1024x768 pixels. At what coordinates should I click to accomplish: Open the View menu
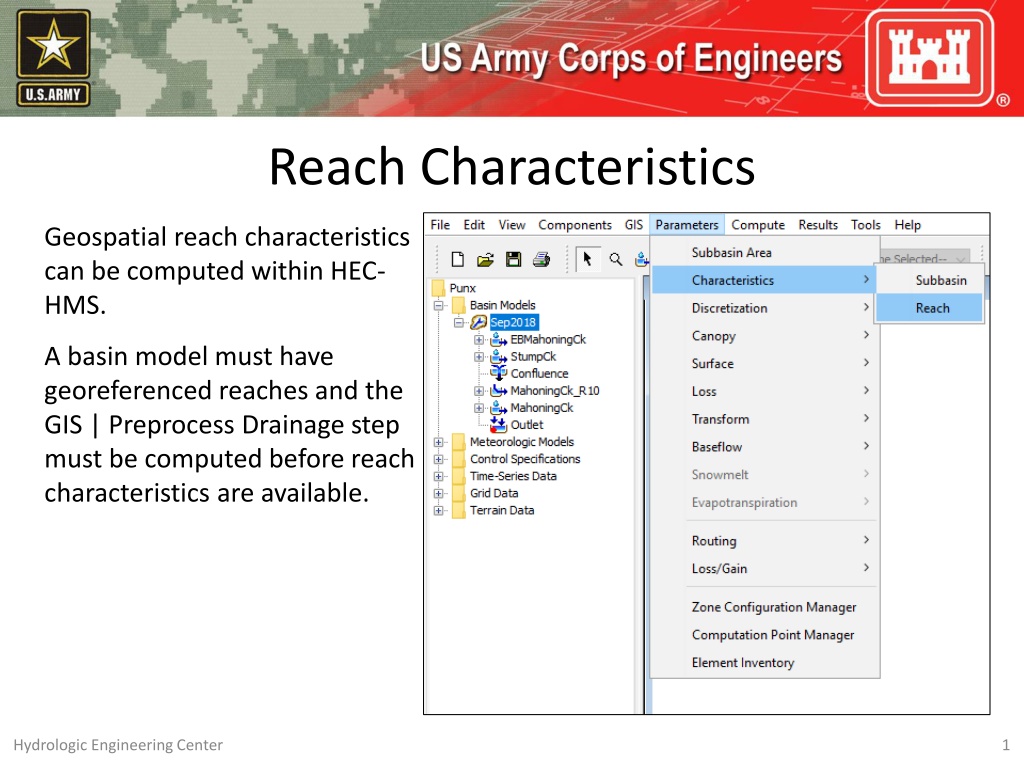pos(512,225)
